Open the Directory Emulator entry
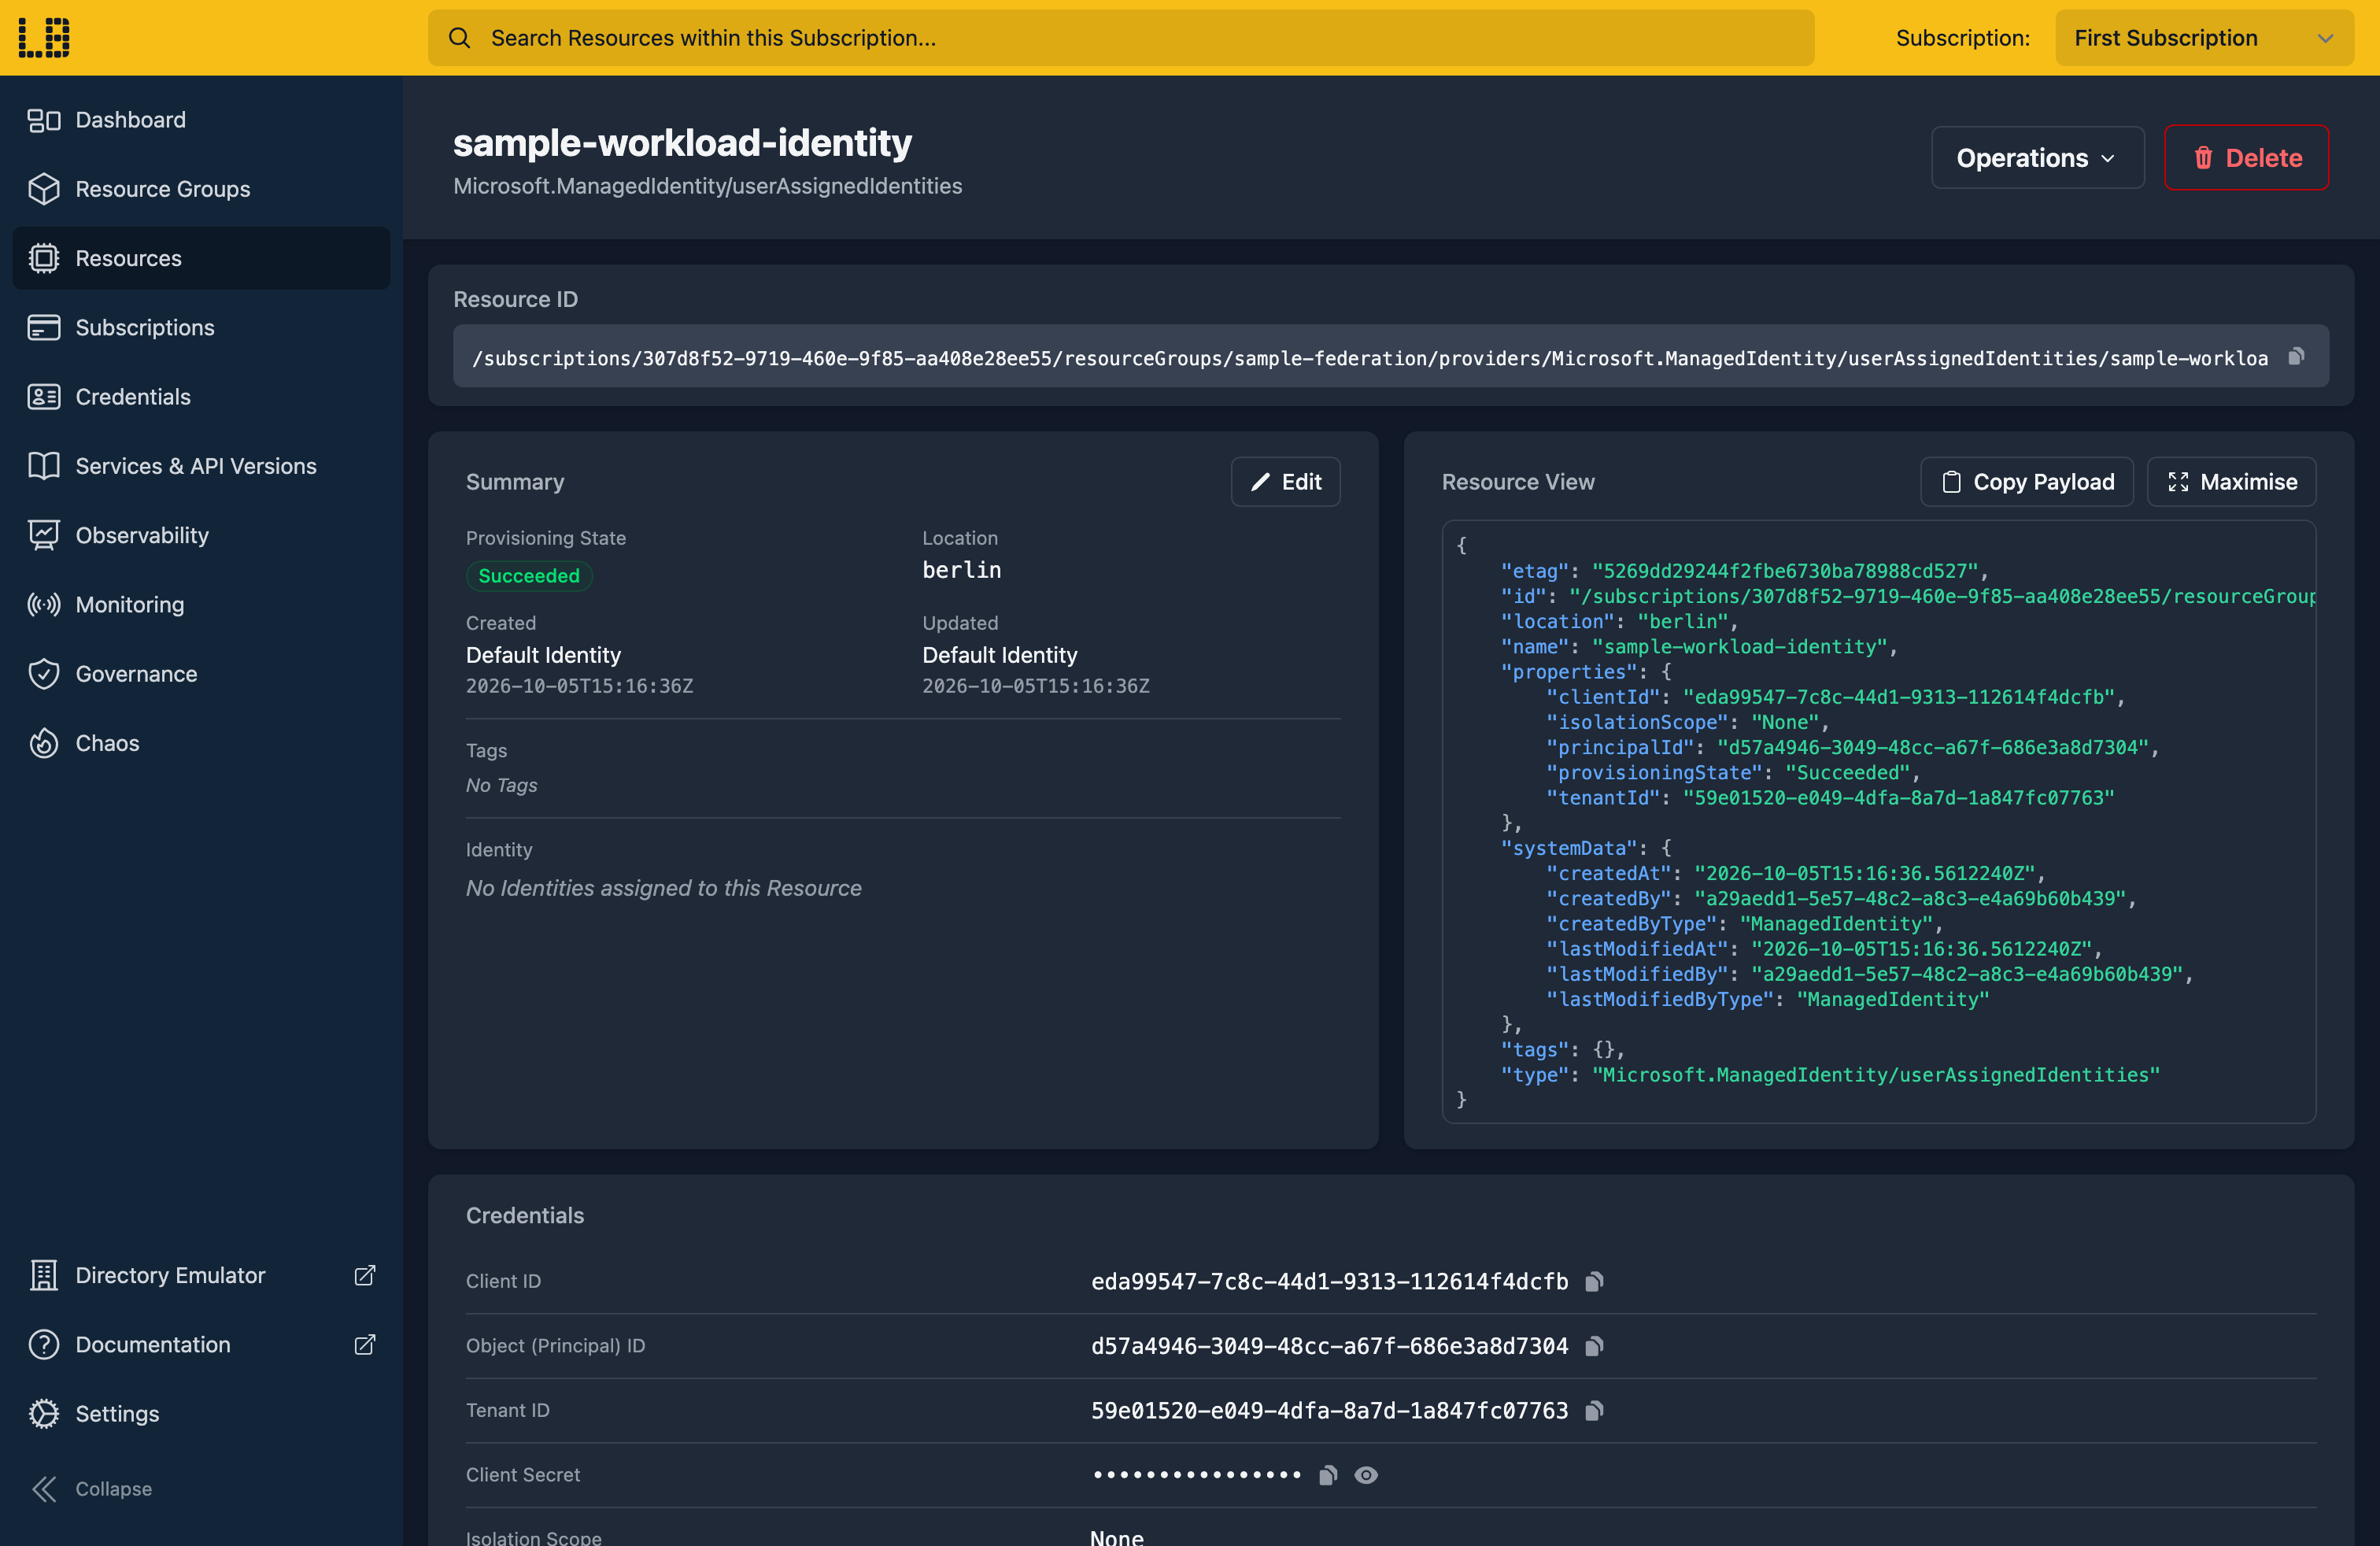 tap(201, 1275)
